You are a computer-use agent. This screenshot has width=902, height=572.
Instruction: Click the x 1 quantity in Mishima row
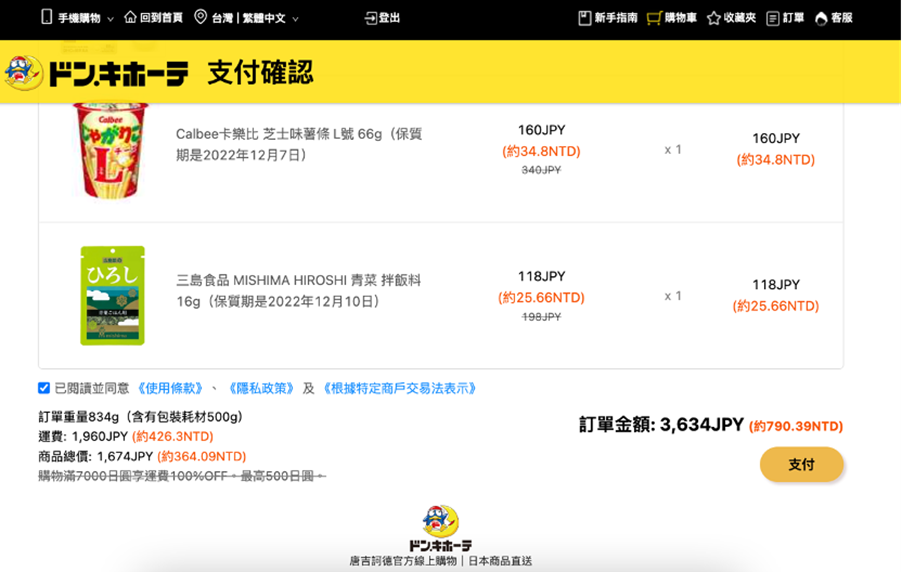coord(673,296)
